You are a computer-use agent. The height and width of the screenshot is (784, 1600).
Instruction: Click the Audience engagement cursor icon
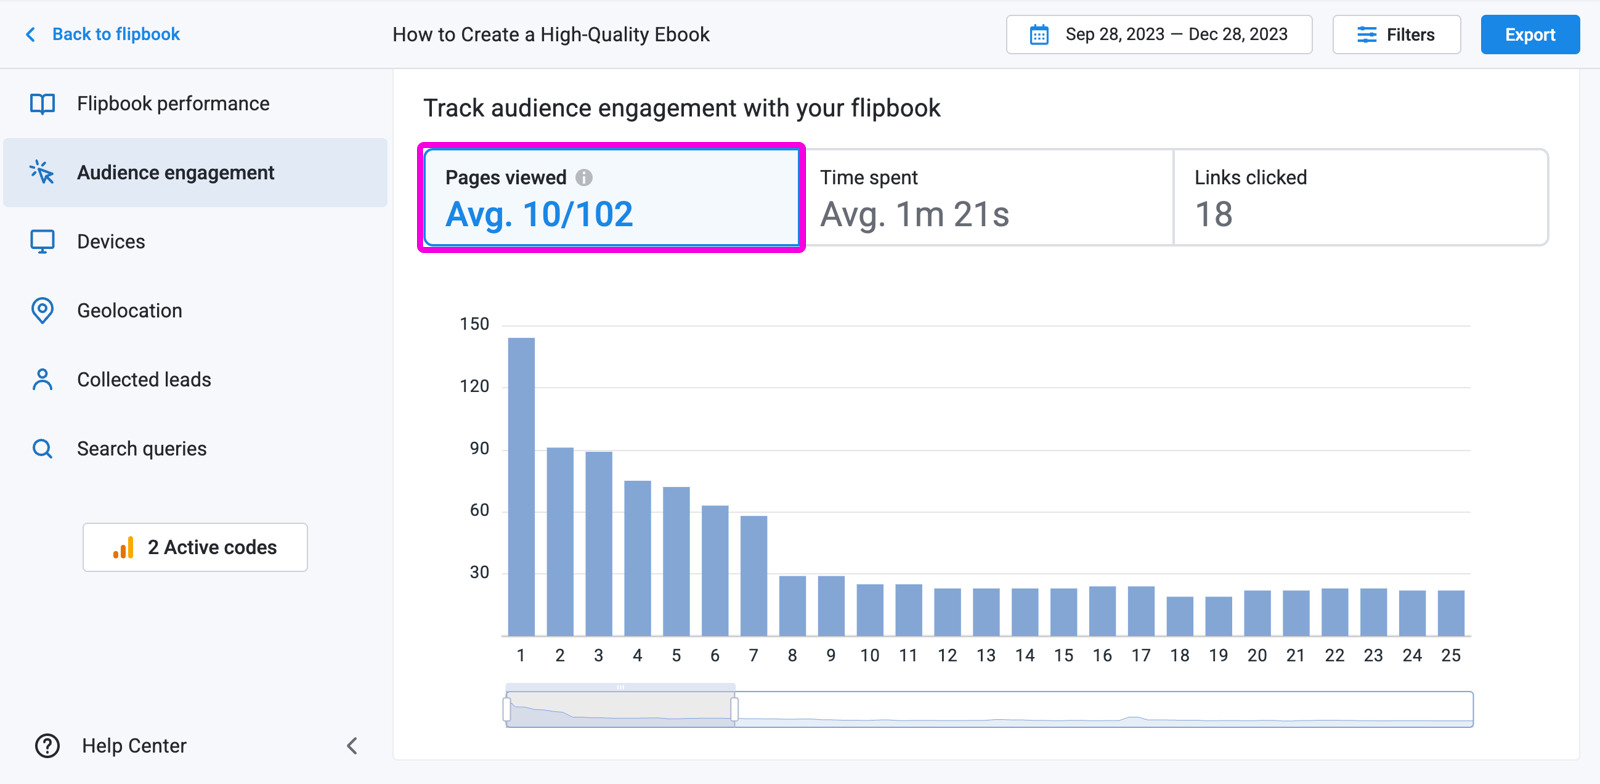(x=42, y=172)
